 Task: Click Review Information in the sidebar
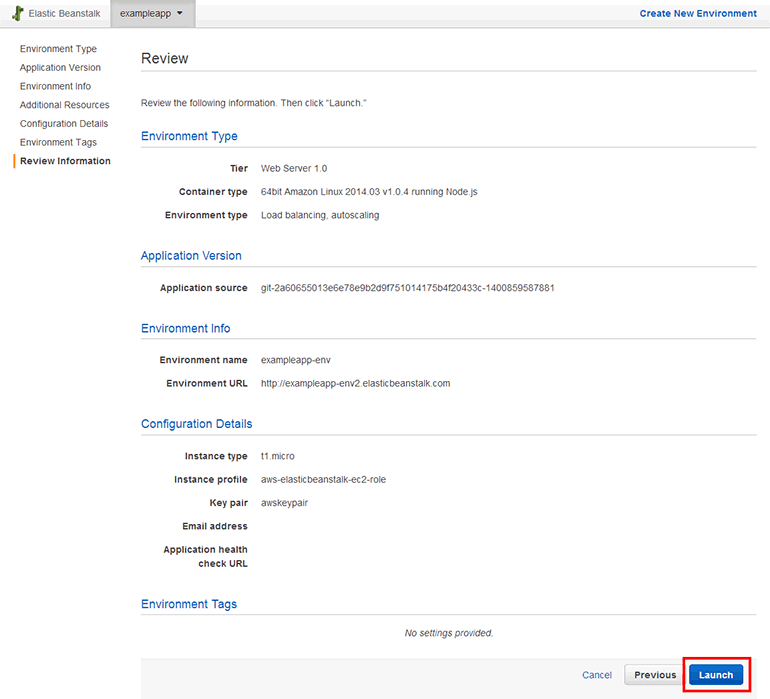click(65, 161)
